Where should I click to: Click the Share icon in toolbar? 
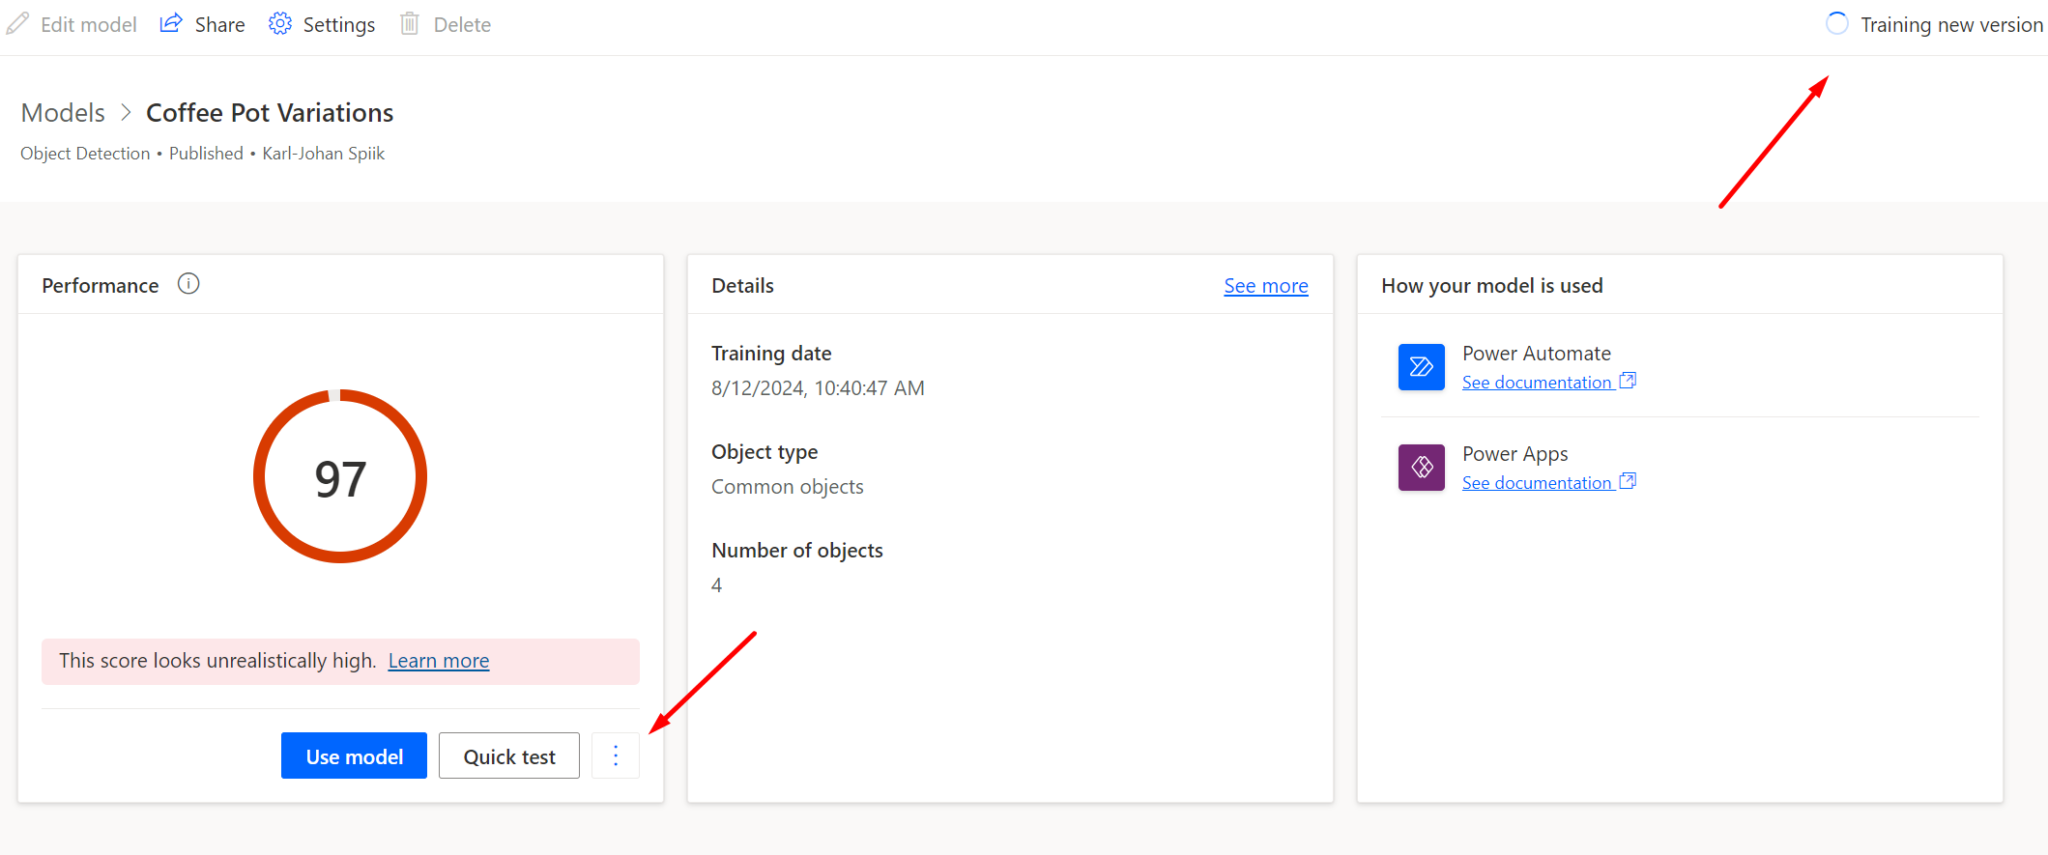[171, 24]
